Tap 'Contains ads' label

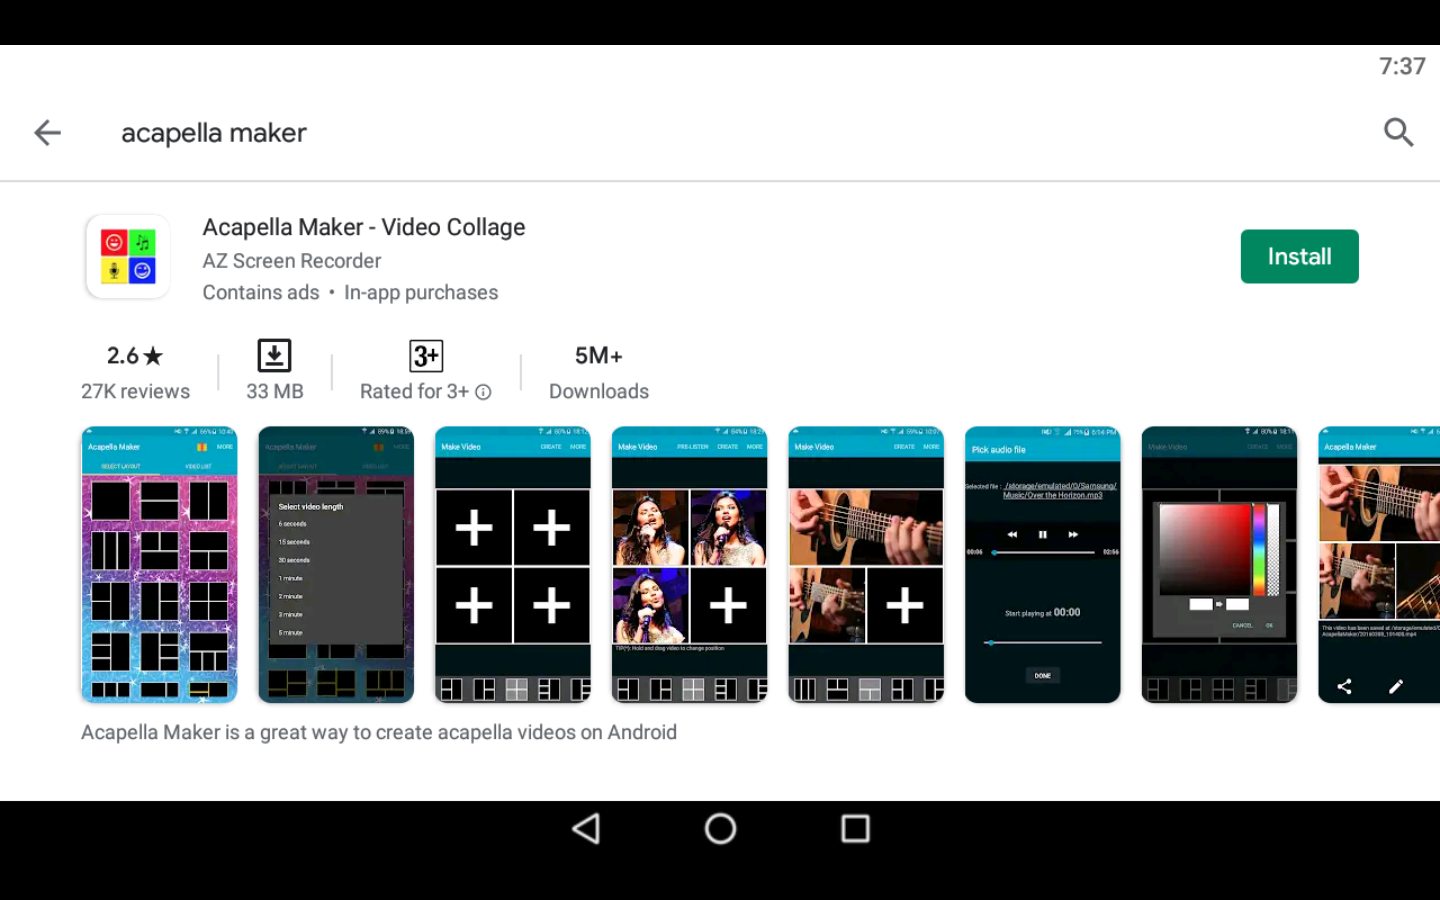click(261, 293)
